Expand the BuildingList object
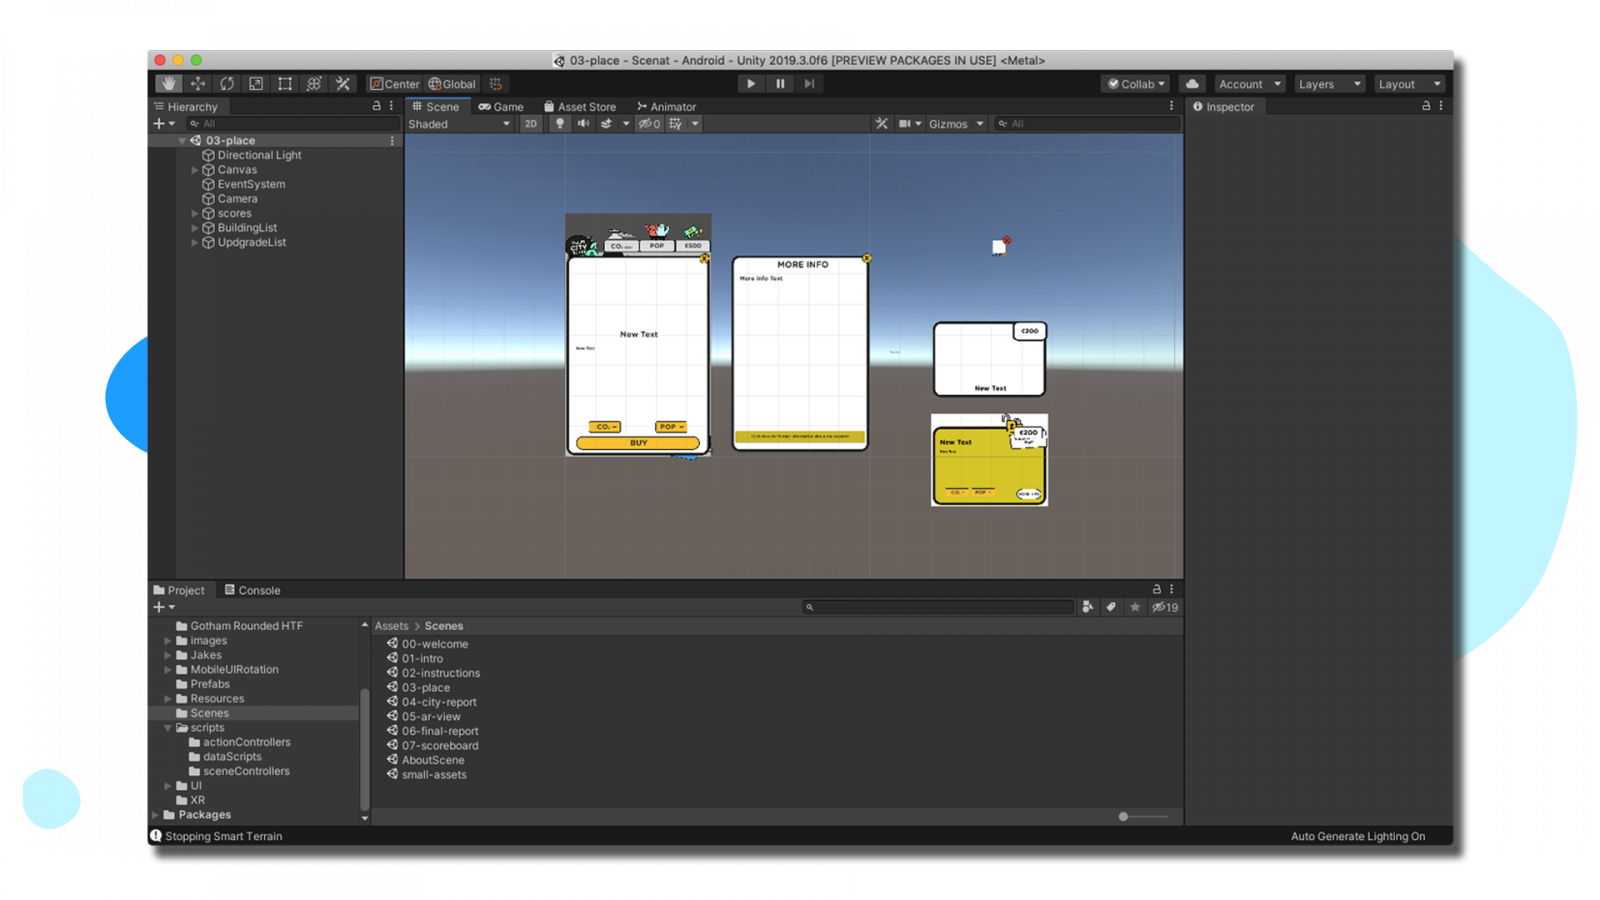1600x900 pixels. 195,228
